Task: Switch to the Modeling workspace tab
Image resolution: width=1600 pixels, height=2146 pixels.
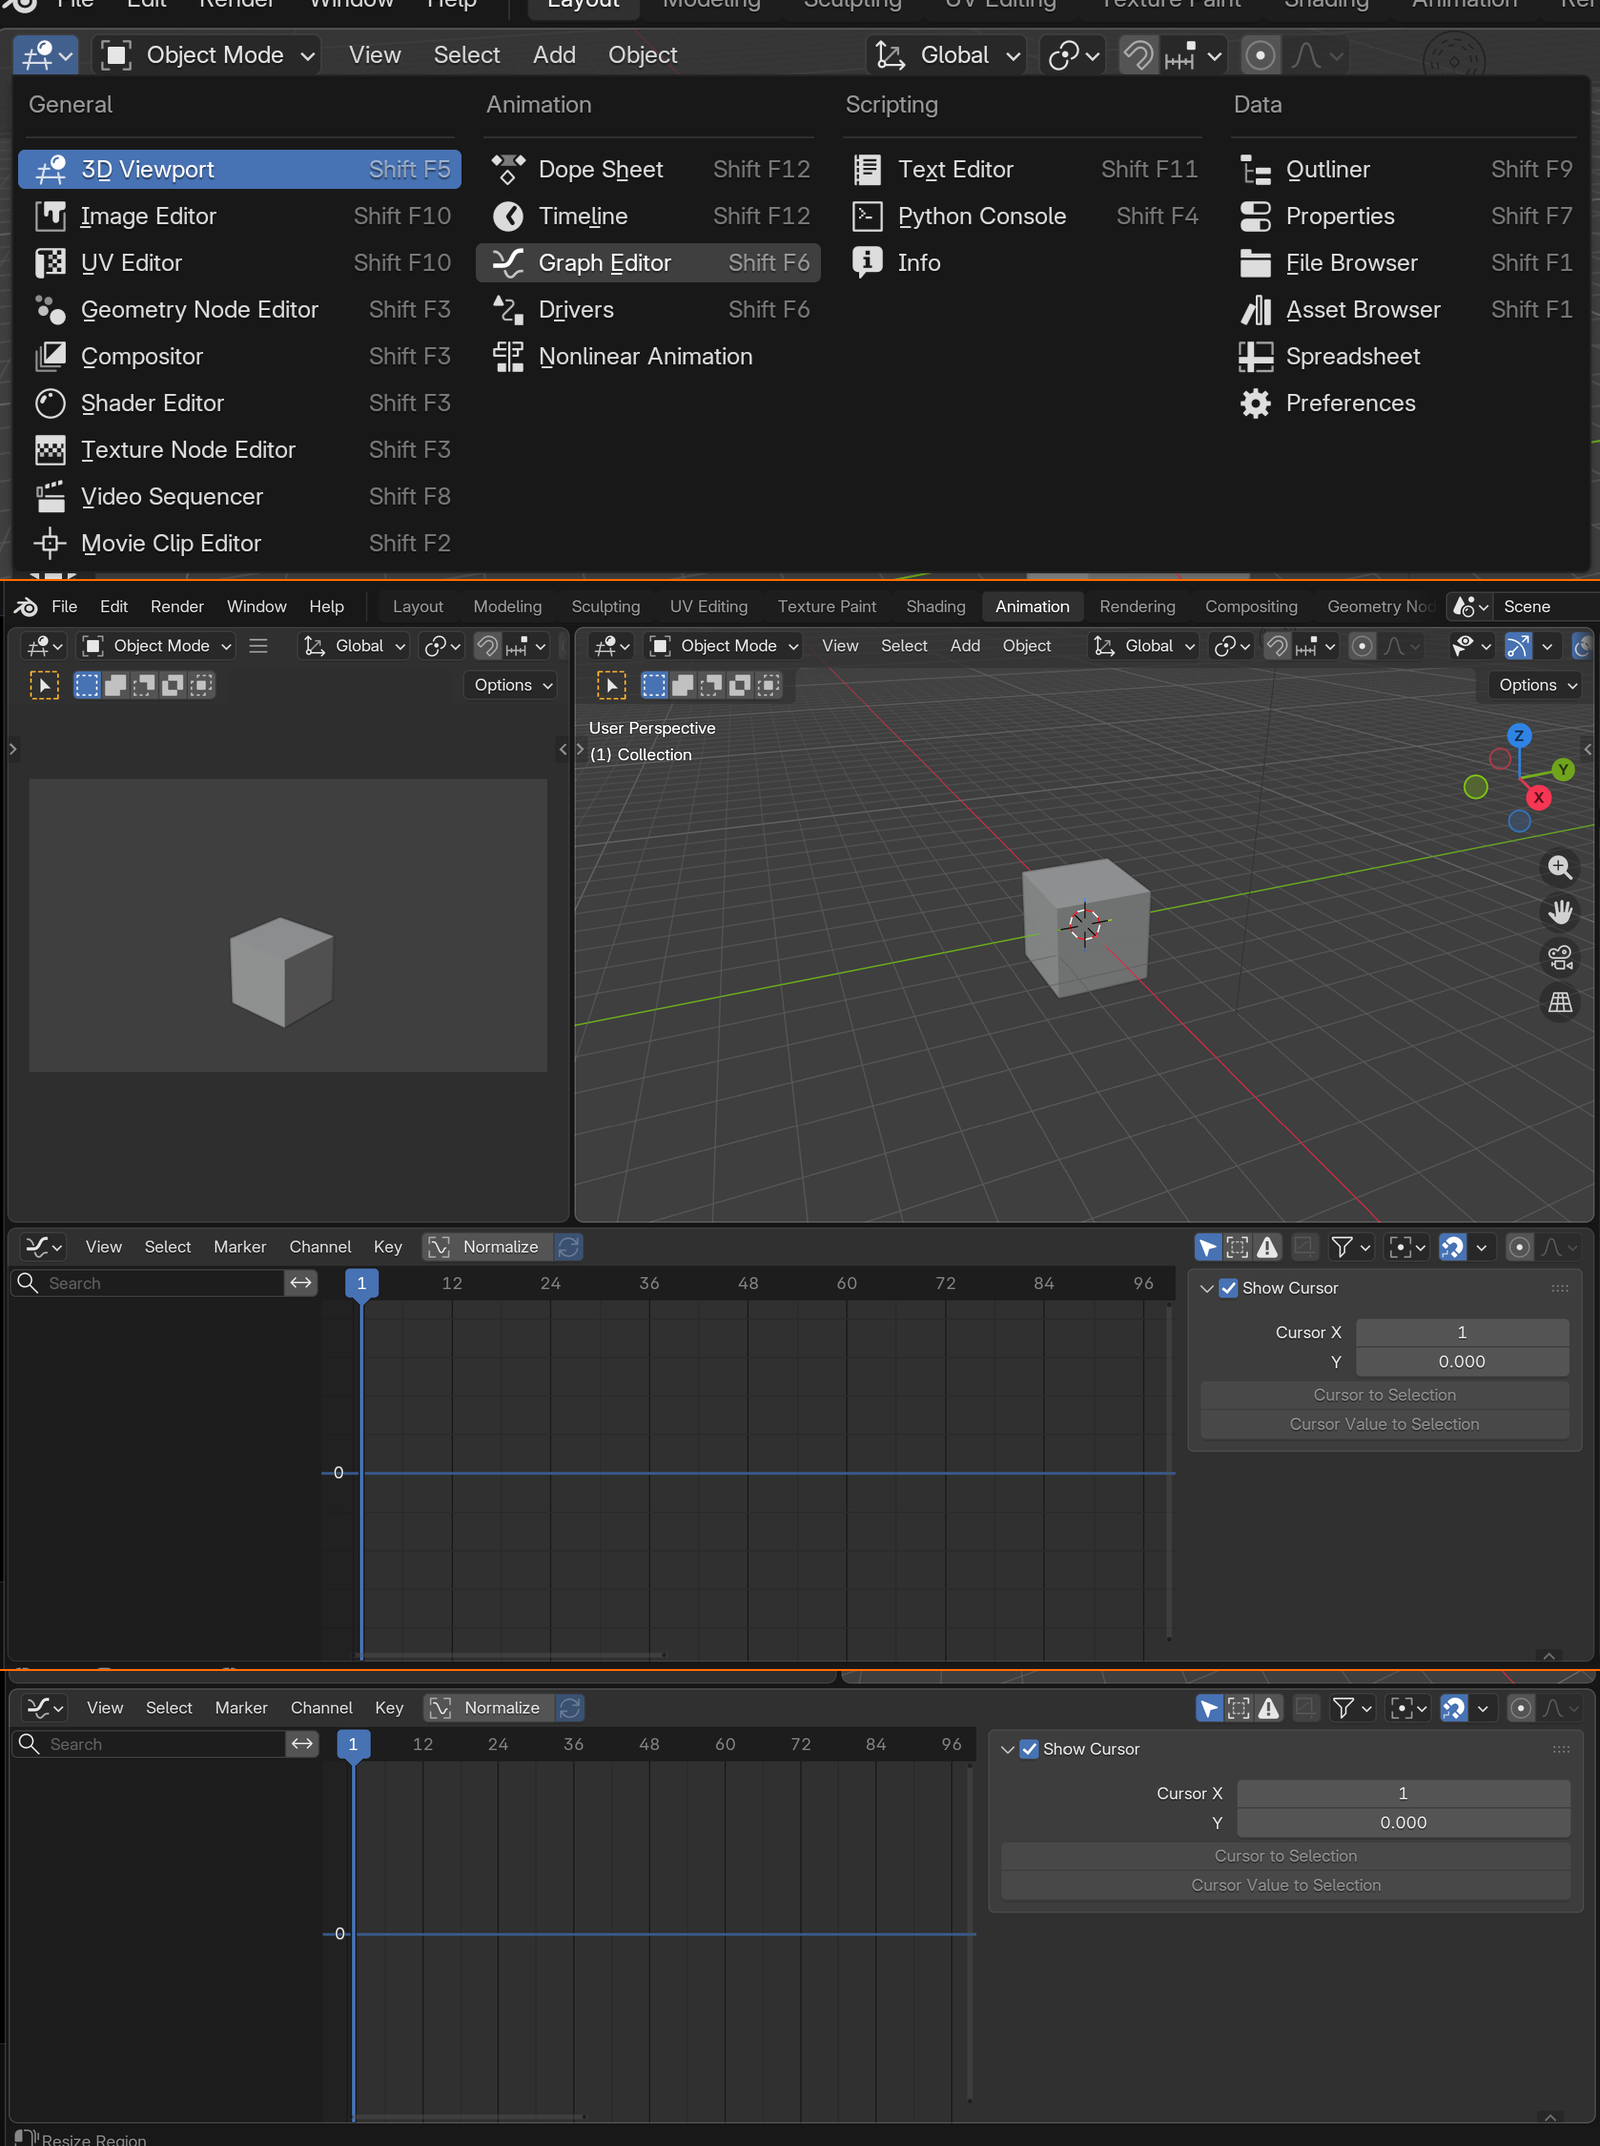Action: [507, 606]
